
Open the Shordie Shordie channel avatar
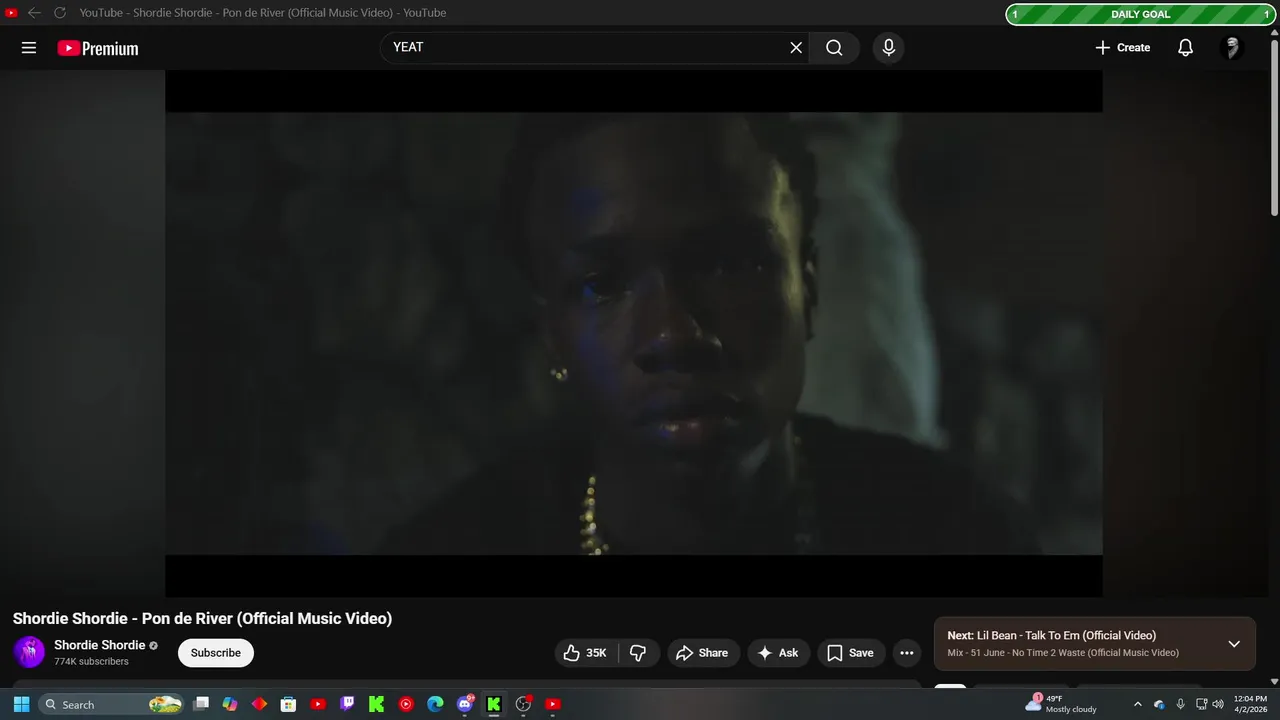[x=29, y=652]
